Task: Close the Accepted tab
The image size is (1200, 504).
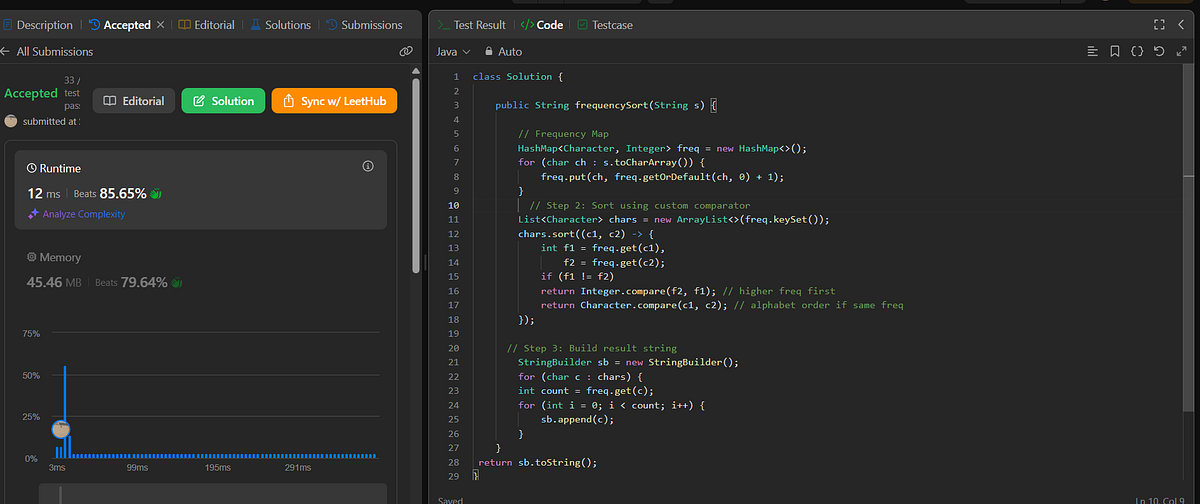Action: pos(161,24)
